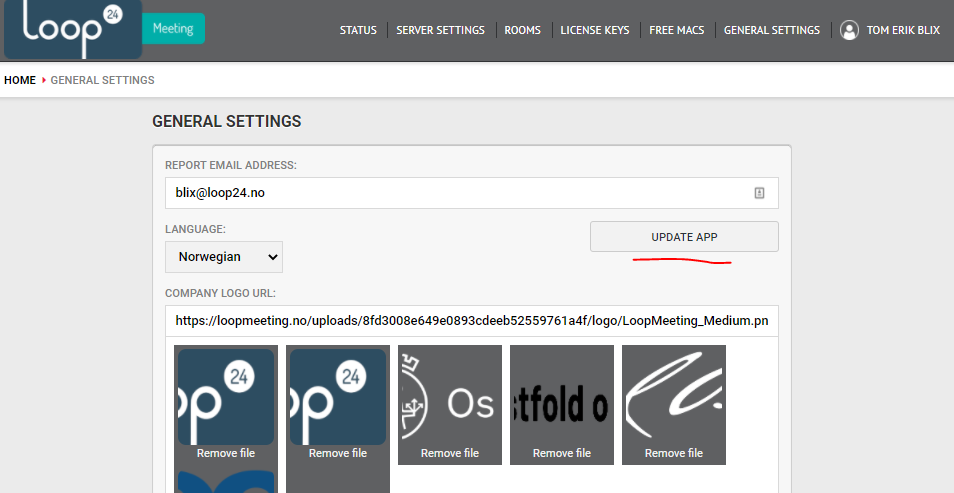Open SERVER SETTINGS in the top navigation
Image resolution: width=954 pixels, height=493 pixels.
pos(440,30)
